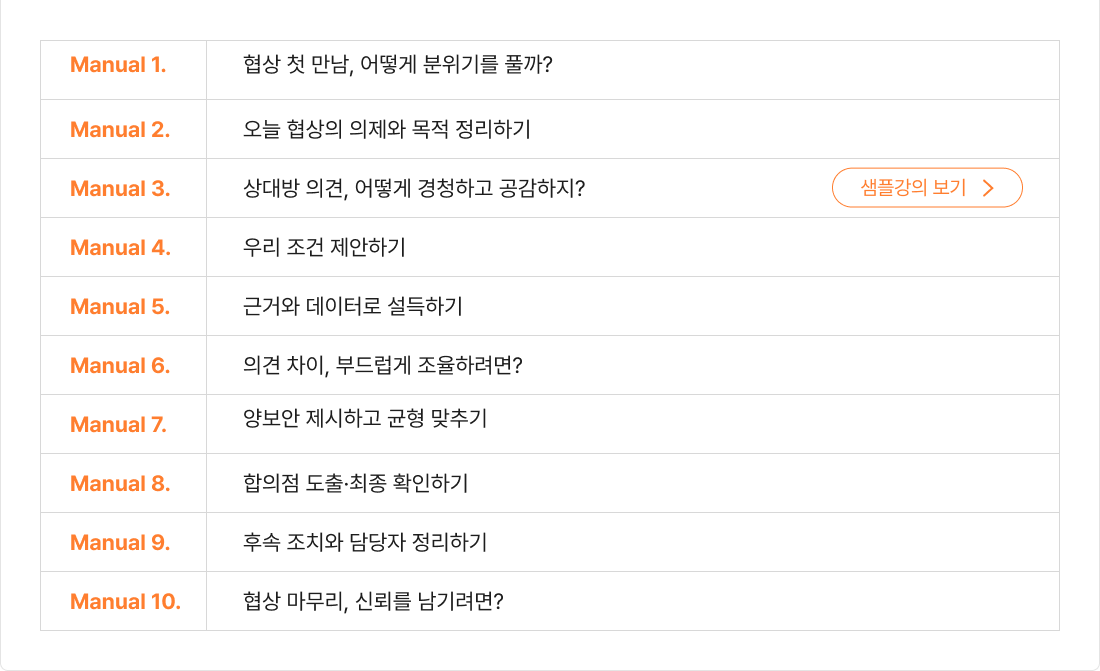Open lesson 의견 차이, 부드럽게 조율하려면?
The image size is (1100, 671).
(383, 366)
